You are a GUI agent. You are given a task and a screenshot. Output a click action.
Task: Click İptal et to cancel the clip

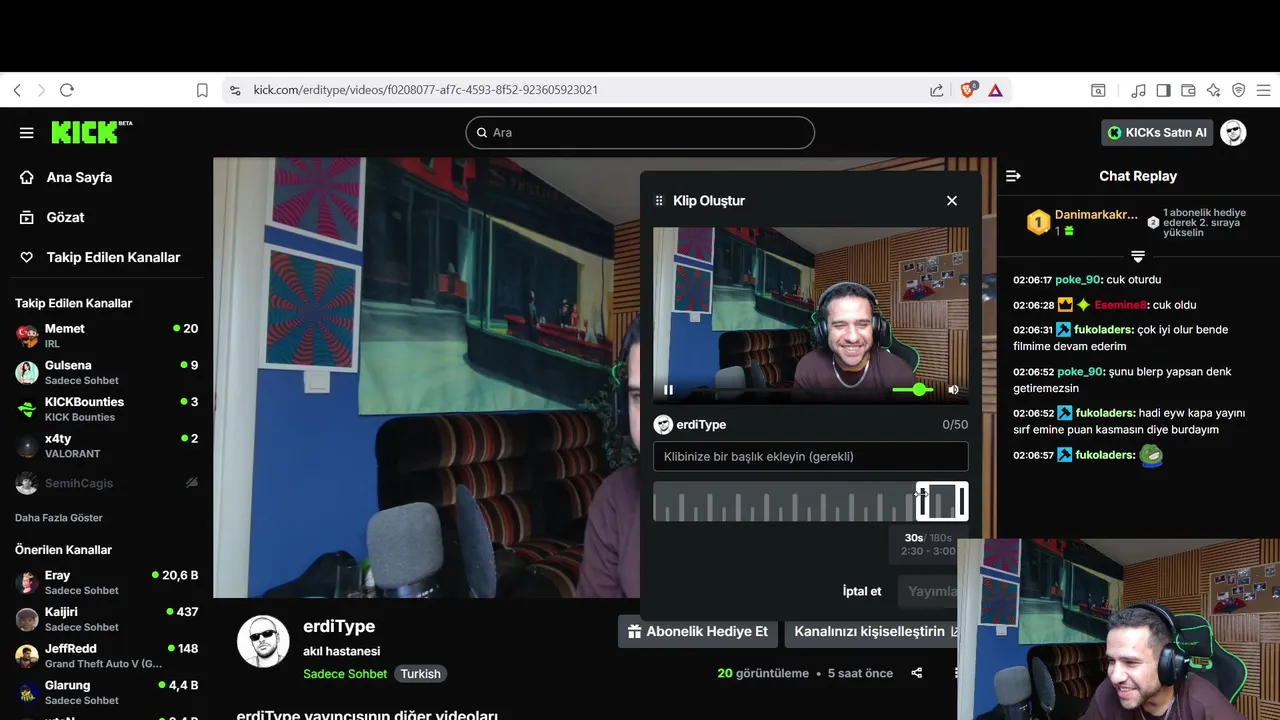click(x=862, y=591)
